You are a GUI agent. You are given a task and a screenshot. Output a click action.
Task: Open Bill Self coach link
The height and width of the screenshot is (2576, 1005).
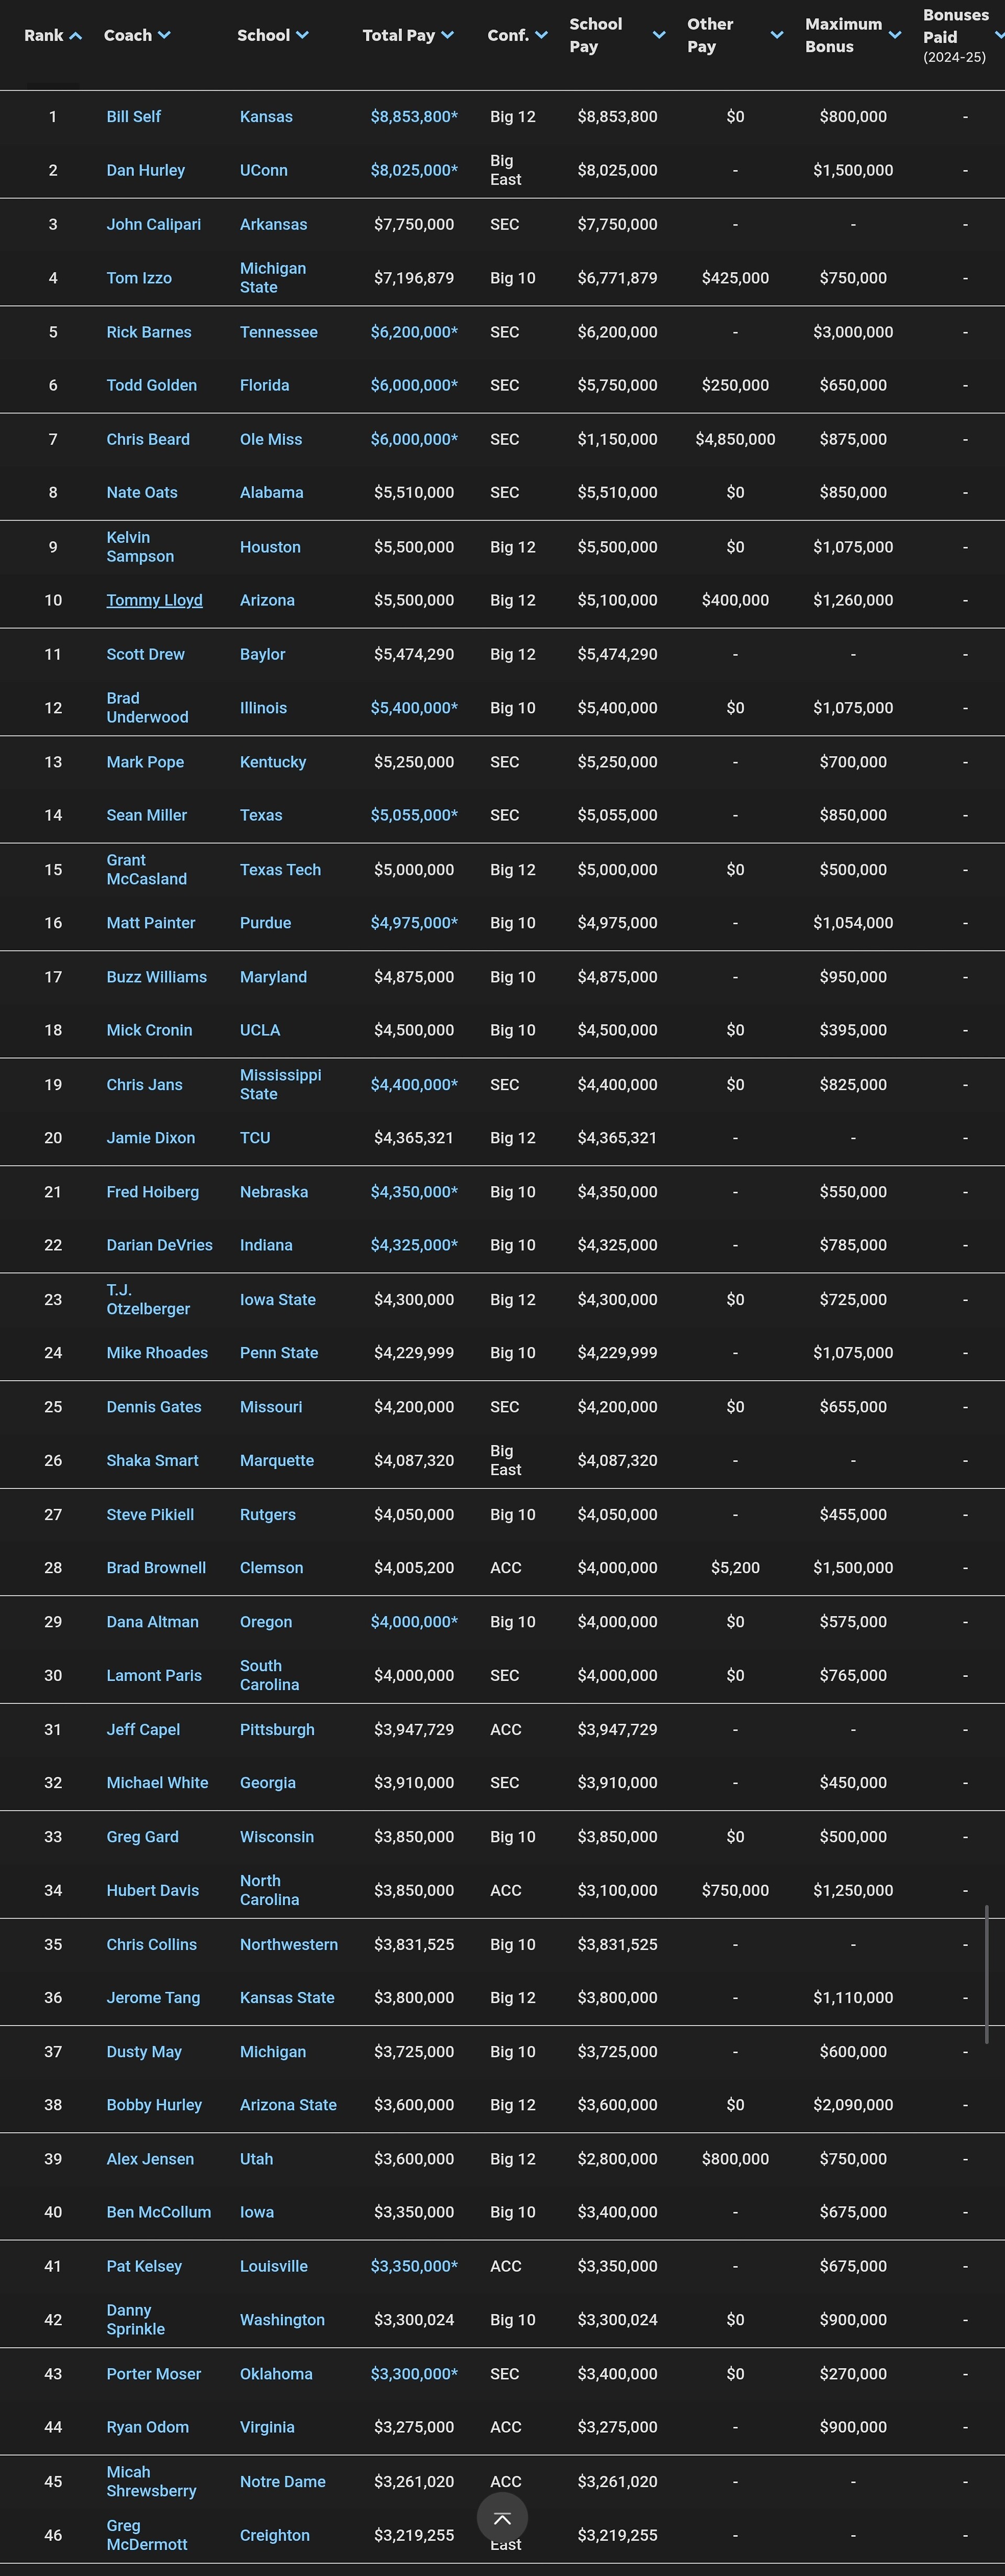pos(134,117)
